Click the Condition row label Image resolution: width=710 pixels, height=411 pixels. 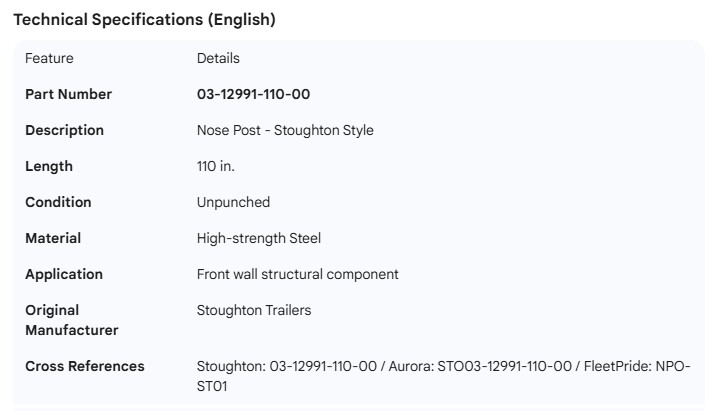(58, 202)
